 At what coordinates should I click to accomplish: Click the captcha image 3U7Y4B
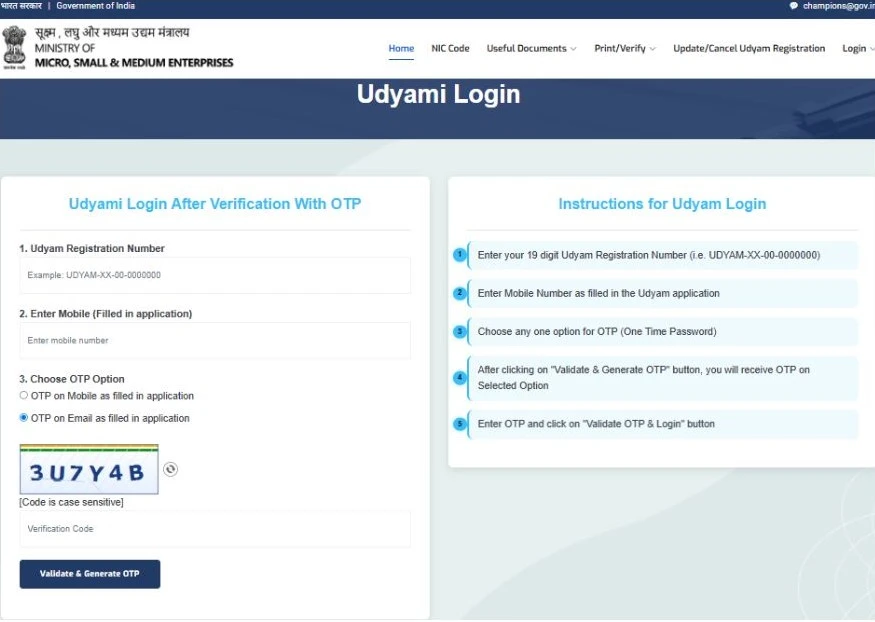(89, 470)
